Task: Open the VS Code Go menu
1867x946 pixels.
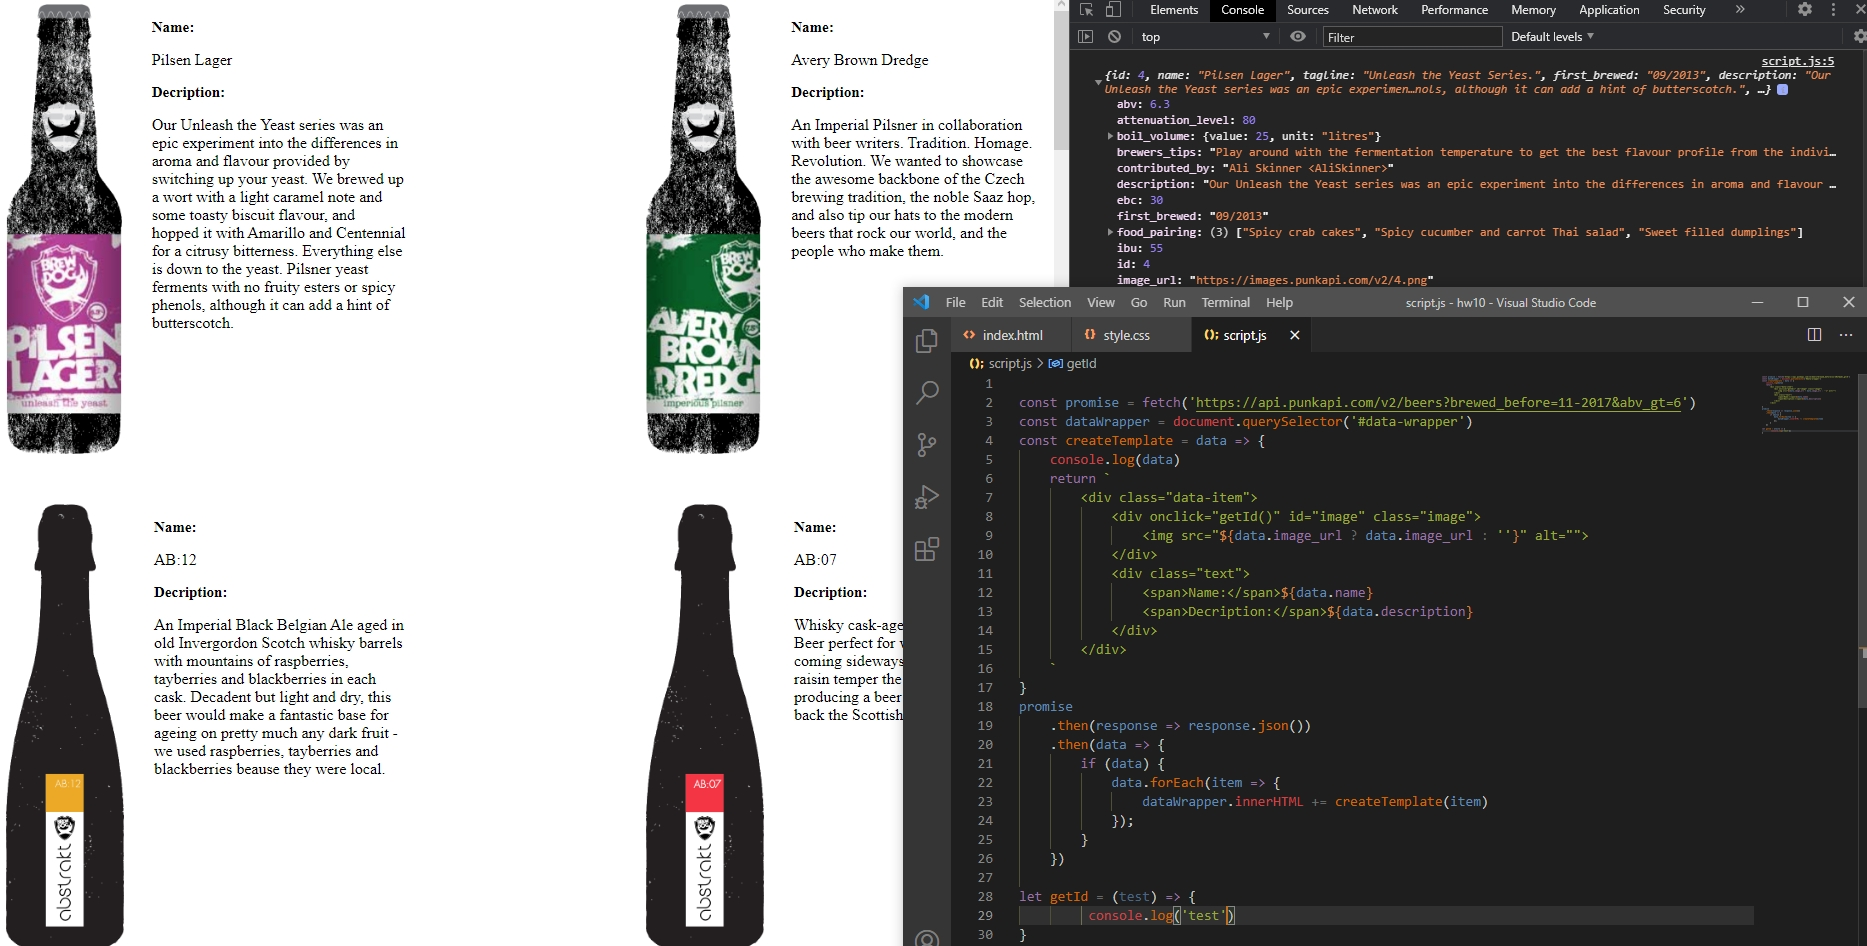Action: pos(1138,303)
